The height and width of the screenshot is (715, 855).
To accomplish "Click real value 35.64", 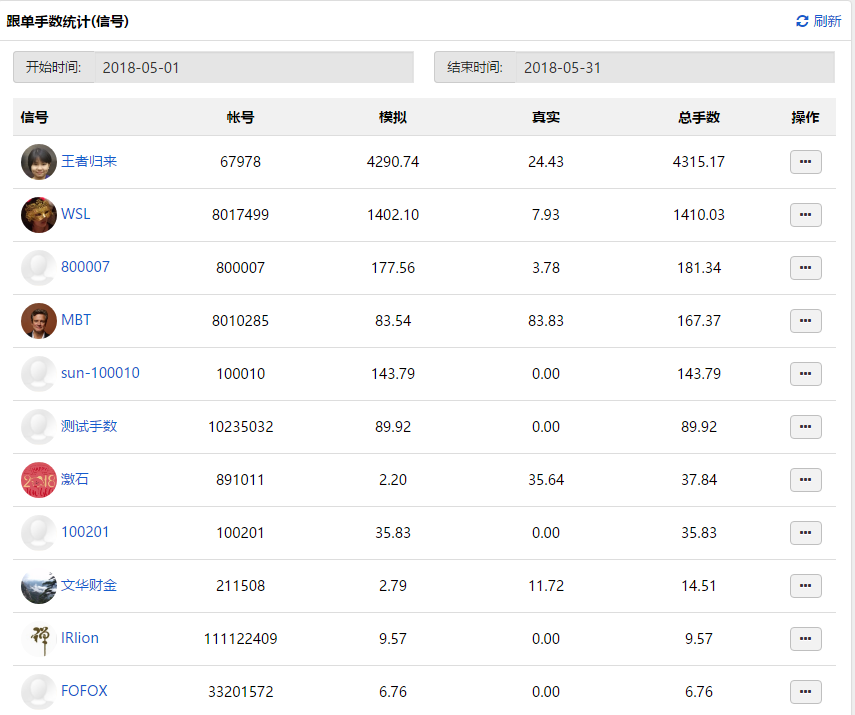I will click(x=546, y=479).
